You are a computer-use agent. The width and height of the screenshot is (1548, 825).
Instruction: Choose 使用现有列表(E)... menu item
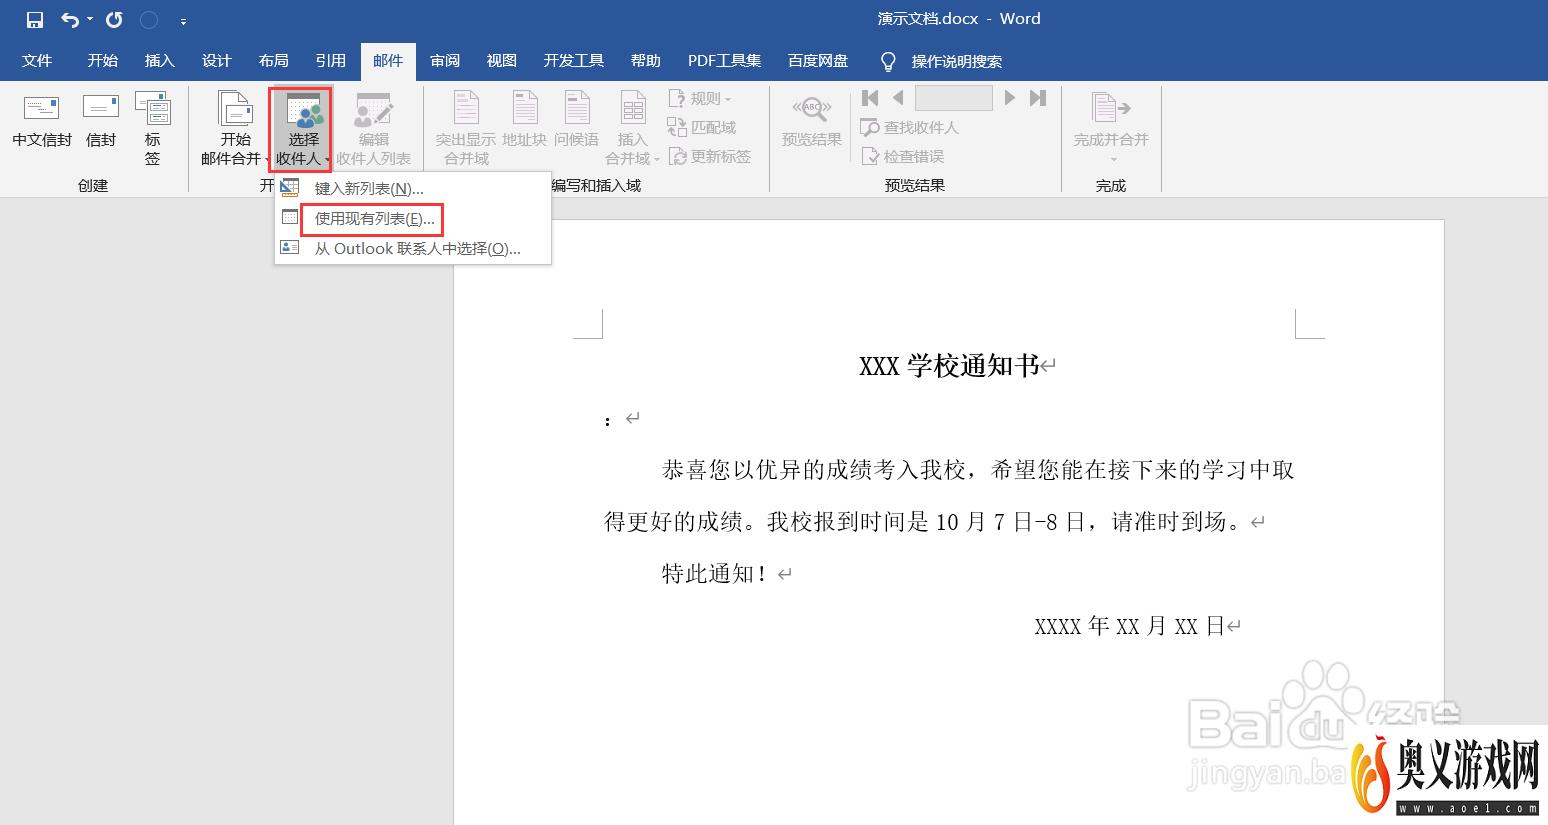tap(413, 219)
